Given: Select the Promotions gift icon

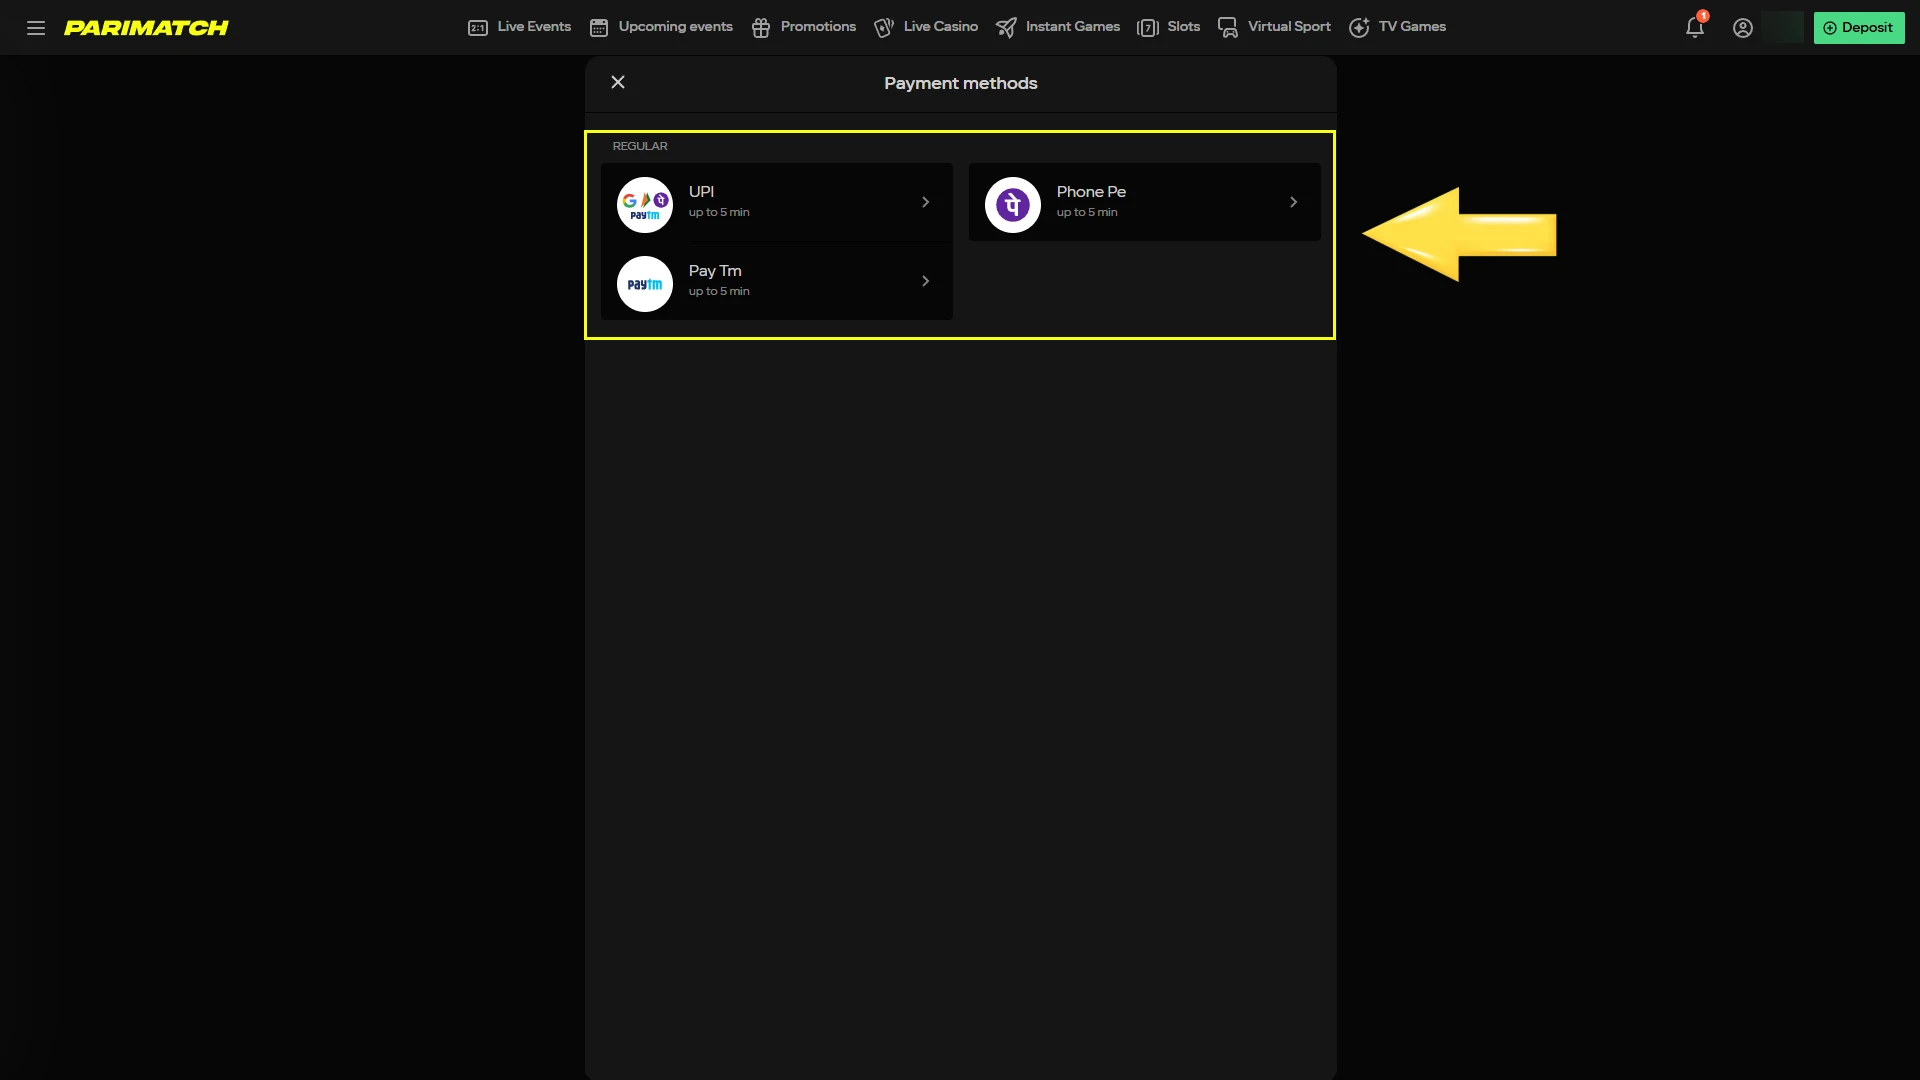Looking at the screenshot, I should (761, 27).
